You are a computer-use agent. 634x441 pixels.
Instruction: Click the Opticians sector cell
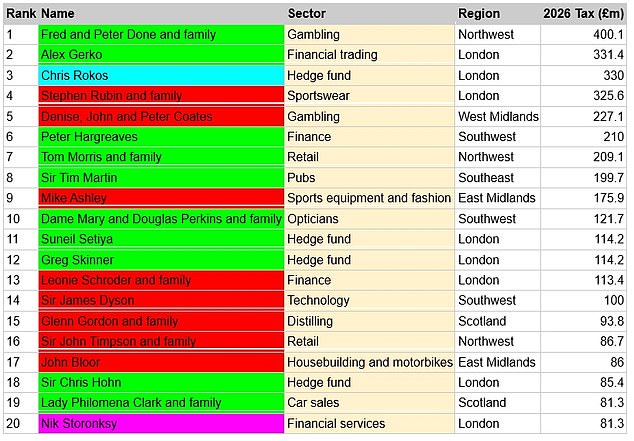pyautogui.click(x=368, y=219)
